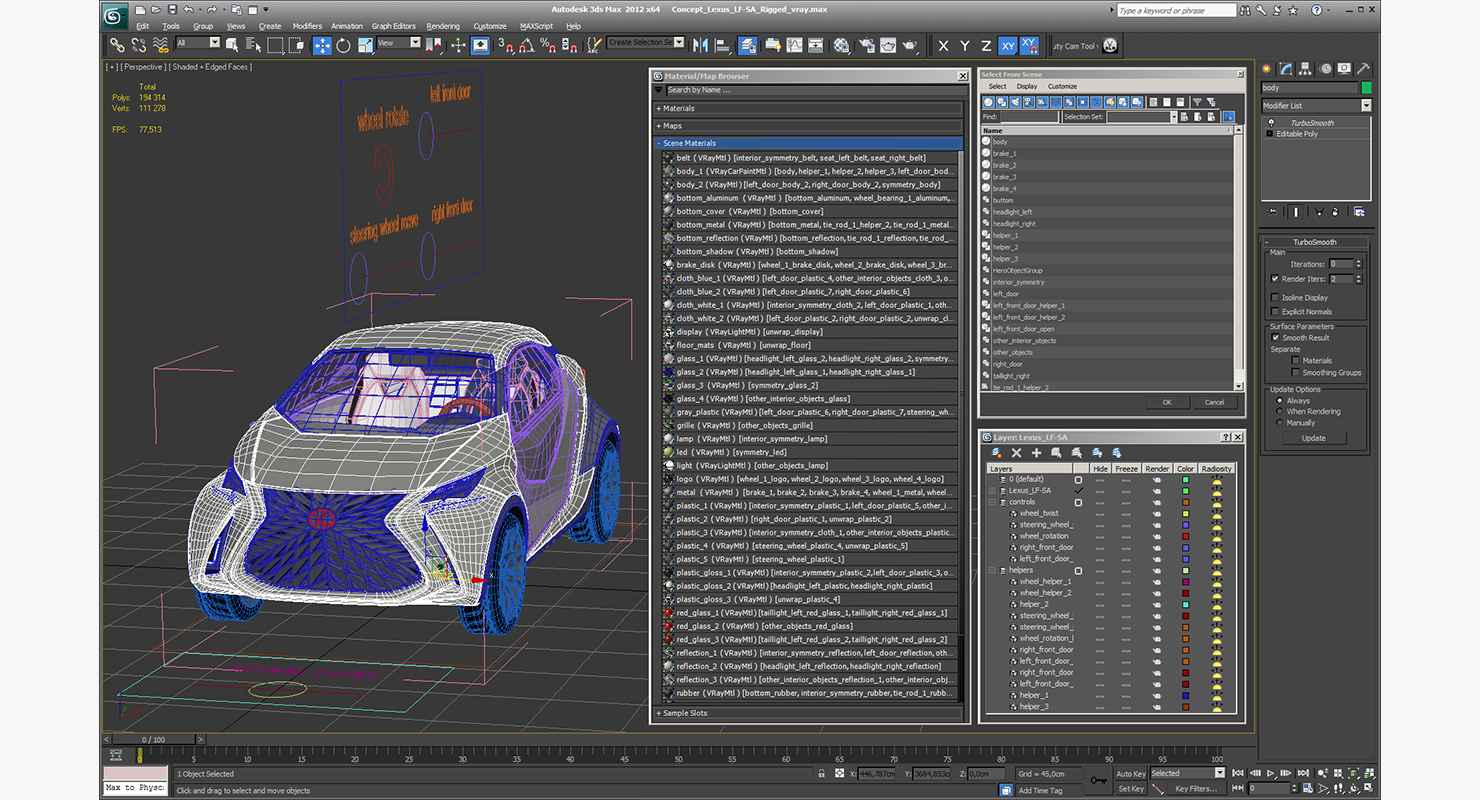Toggle the Smooth Result checkbox
The height and width of the screenshot is (800, 1480).
[1275, 338]
